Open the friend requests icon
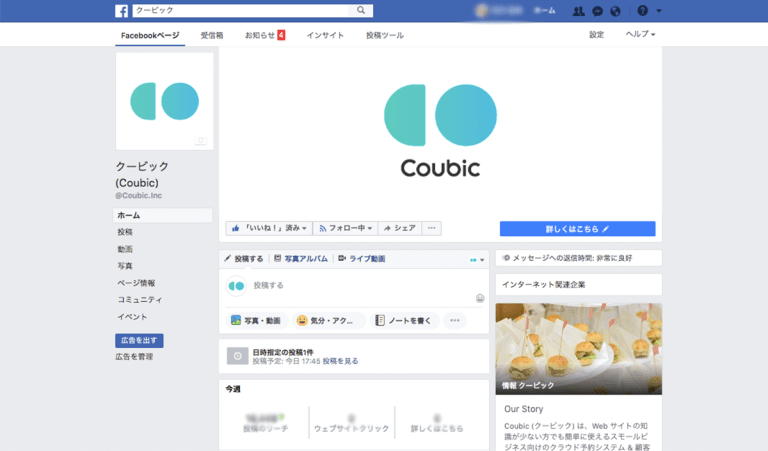The width and height of the screenshot is (768, 451). (x=578, y=11)
